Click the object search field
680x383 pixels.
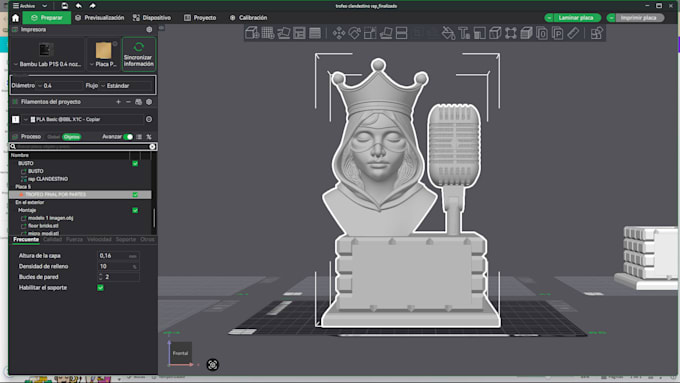[x=82, y=147]
